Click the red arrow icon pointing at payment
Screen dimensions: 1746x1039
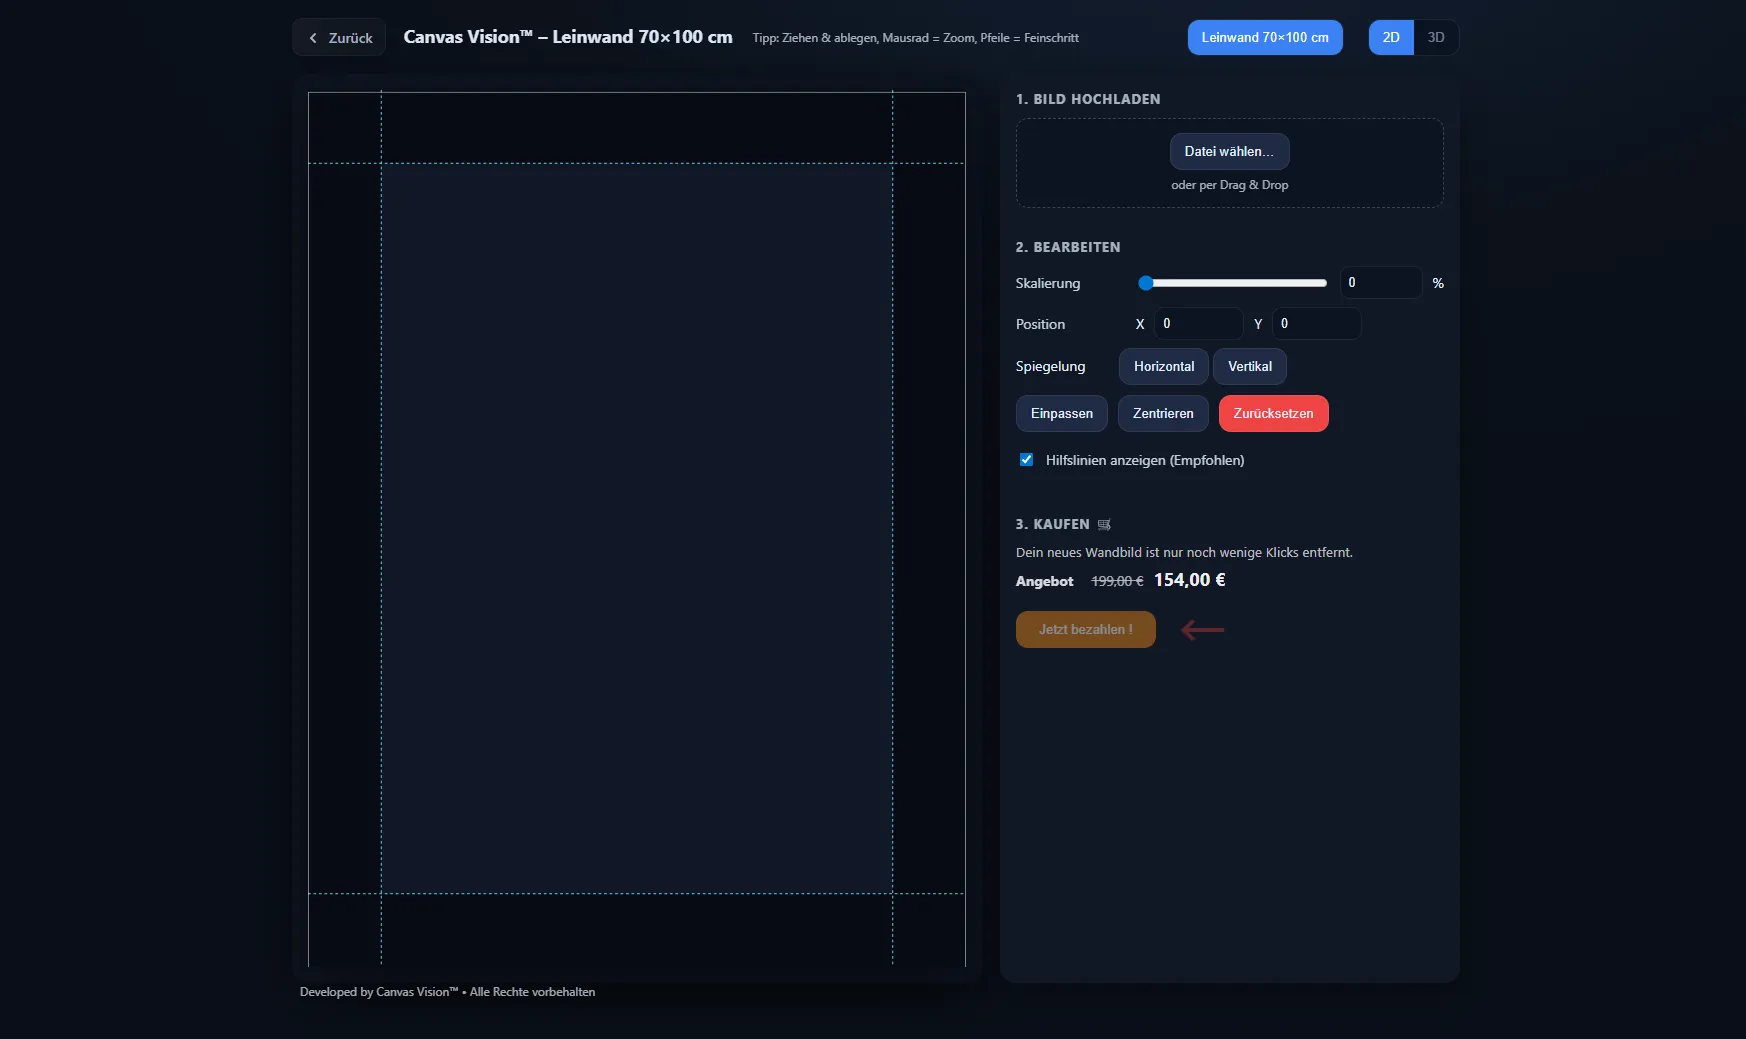1202,630
